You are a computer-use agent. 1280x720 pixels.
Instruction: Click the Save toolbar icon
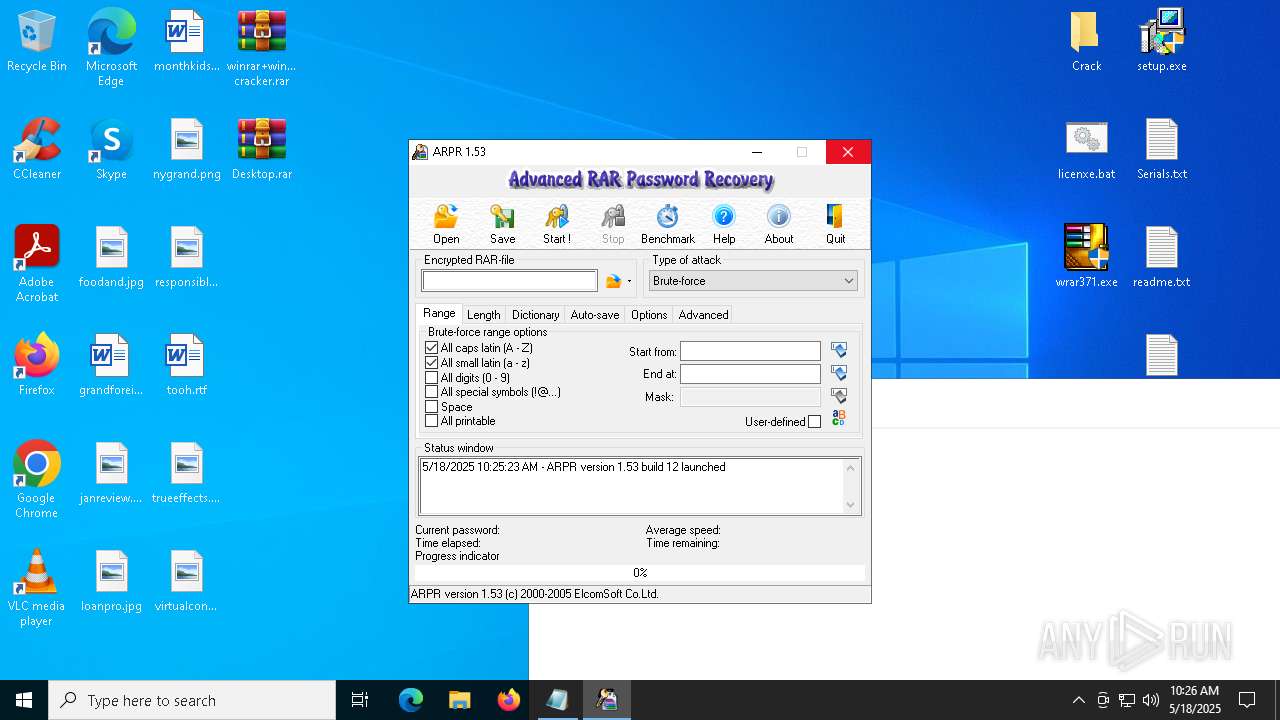[502, 224]
